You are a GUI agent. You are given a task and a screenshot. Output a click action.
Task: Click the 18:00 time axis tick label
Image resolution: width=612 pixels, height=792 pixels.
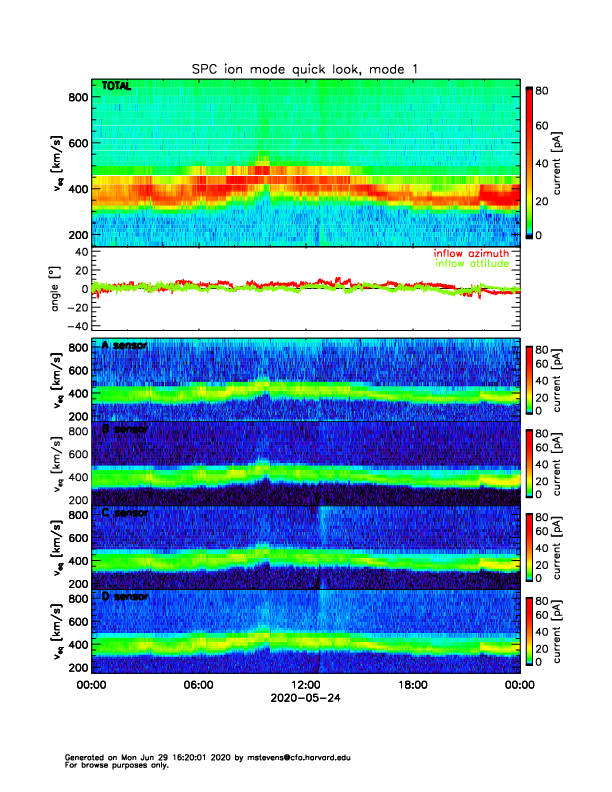(x=413, y=685)
